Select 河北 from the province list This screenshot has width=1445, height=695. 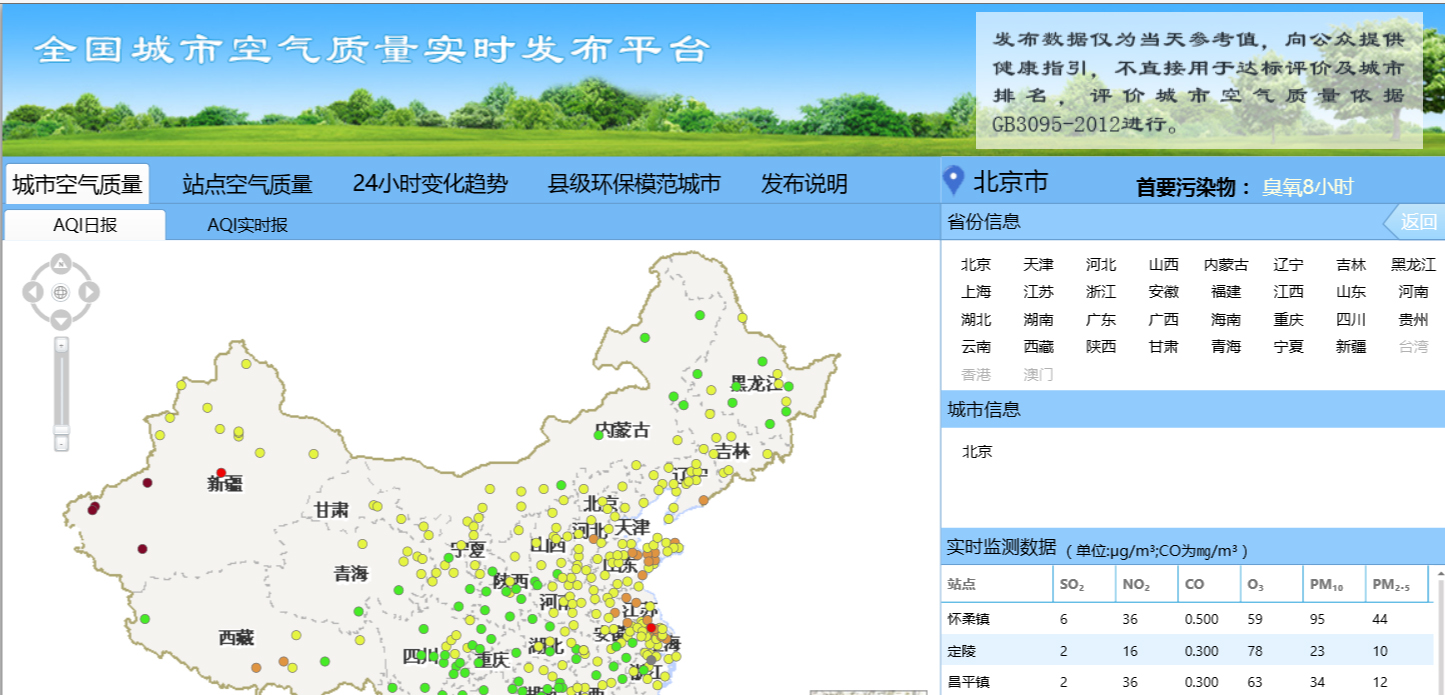[1099, 265]
